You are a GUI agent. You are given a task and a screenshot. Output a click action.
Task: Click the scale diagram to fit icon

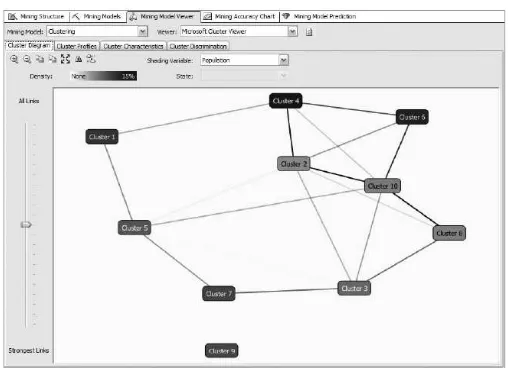[x=65, y=59]
